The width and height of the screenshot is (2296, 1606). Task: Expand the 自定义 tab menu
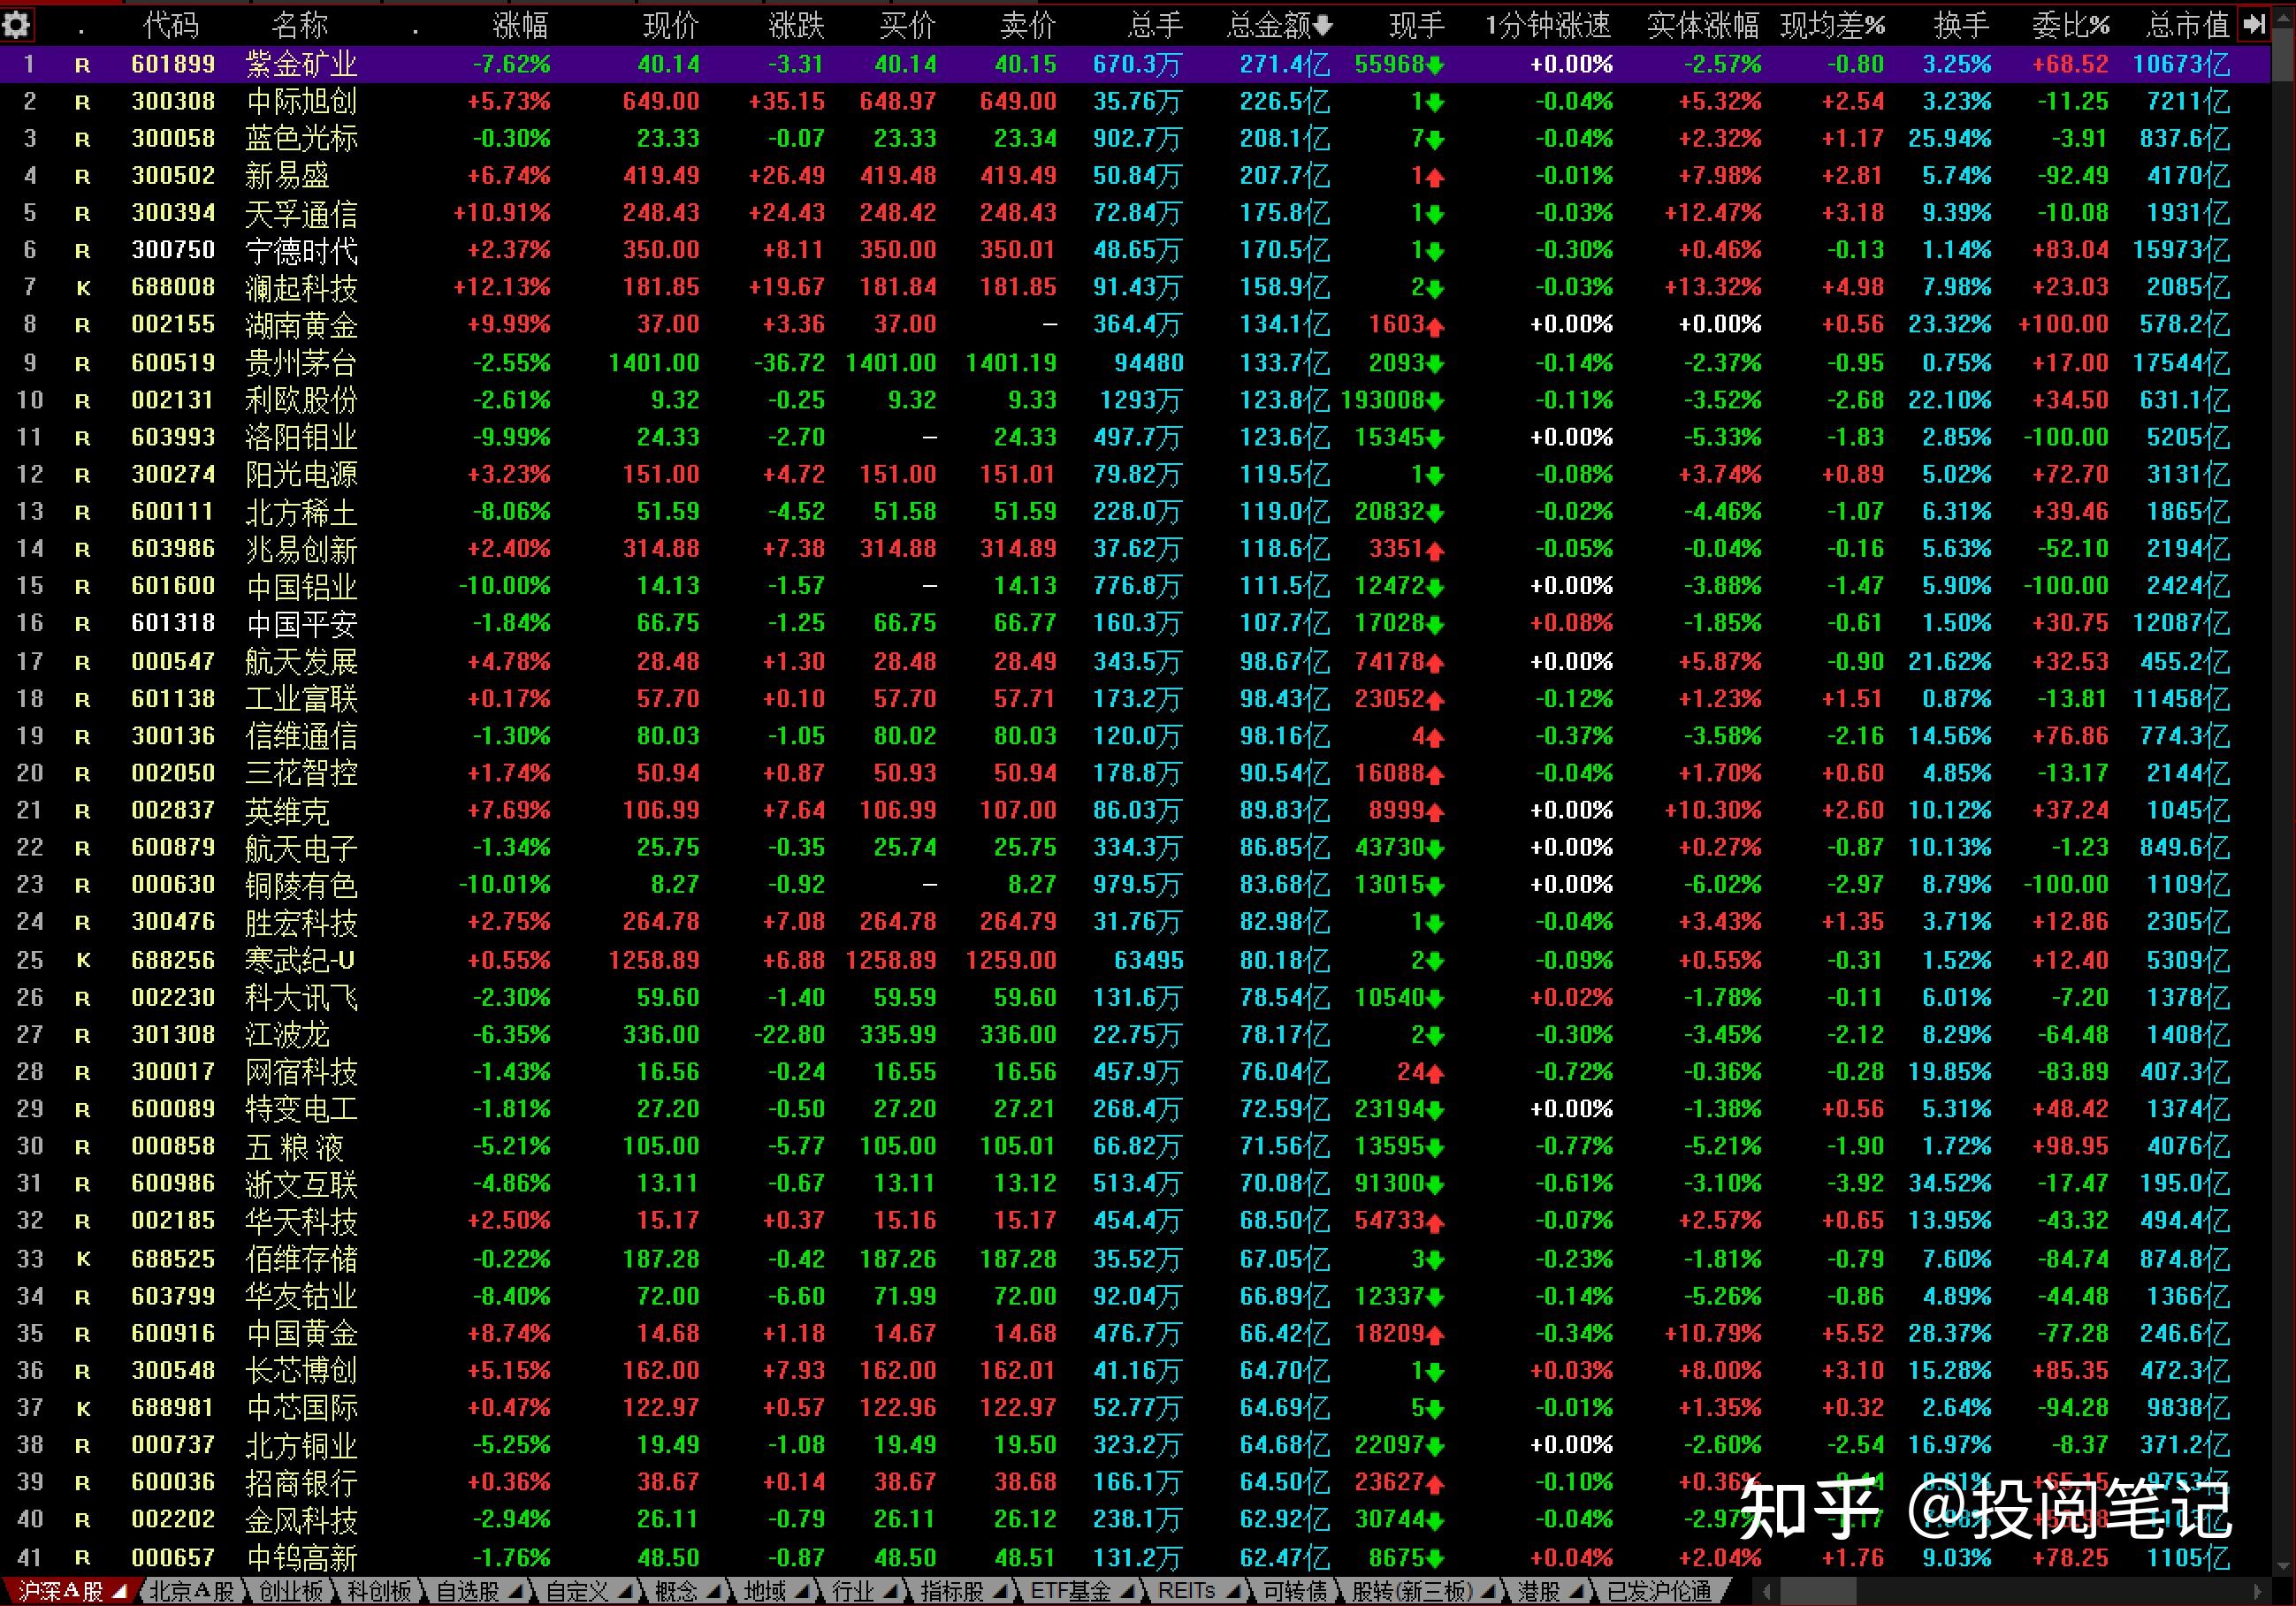pyautogui.click(x=624, y=1591)
